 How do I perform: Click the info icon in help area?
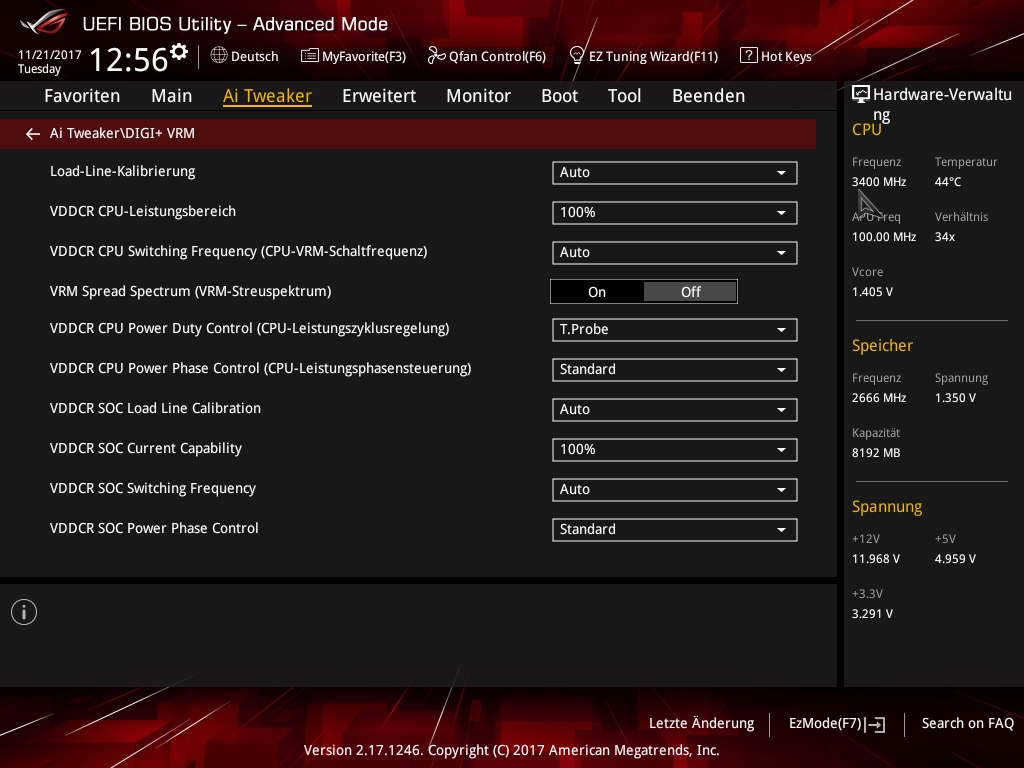pos(24,612)
